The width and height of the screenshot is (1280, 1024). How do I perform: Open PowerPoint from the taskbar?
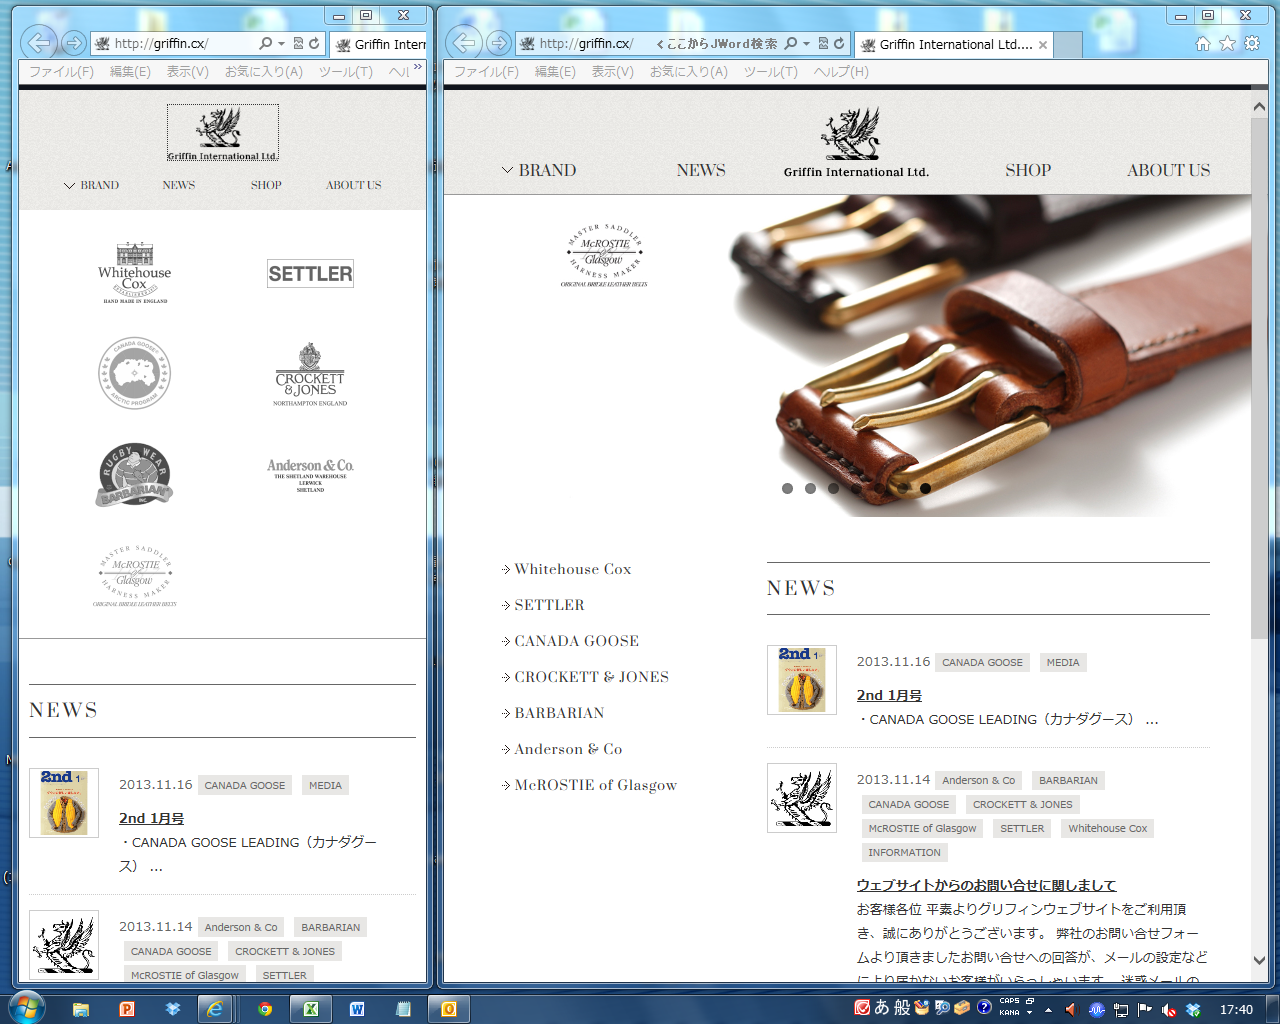[x=127, y=1009]
